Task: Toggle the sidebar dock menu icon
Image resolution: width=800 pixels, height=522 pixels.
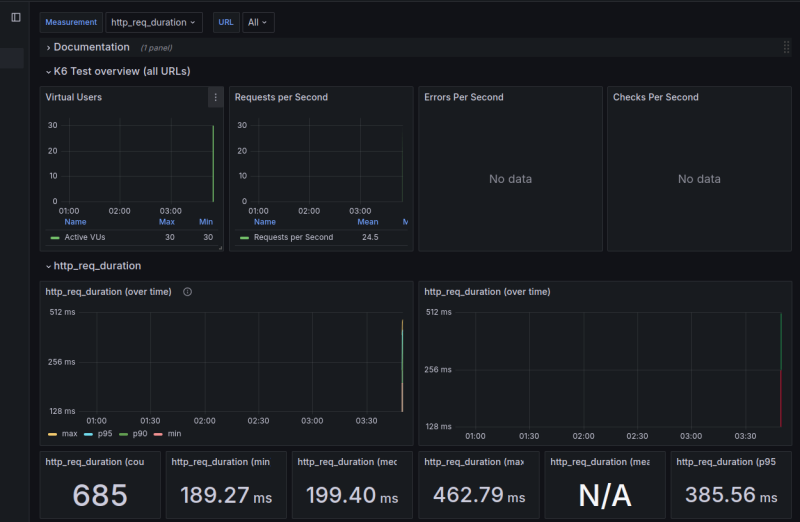Action: pos(15,17)
